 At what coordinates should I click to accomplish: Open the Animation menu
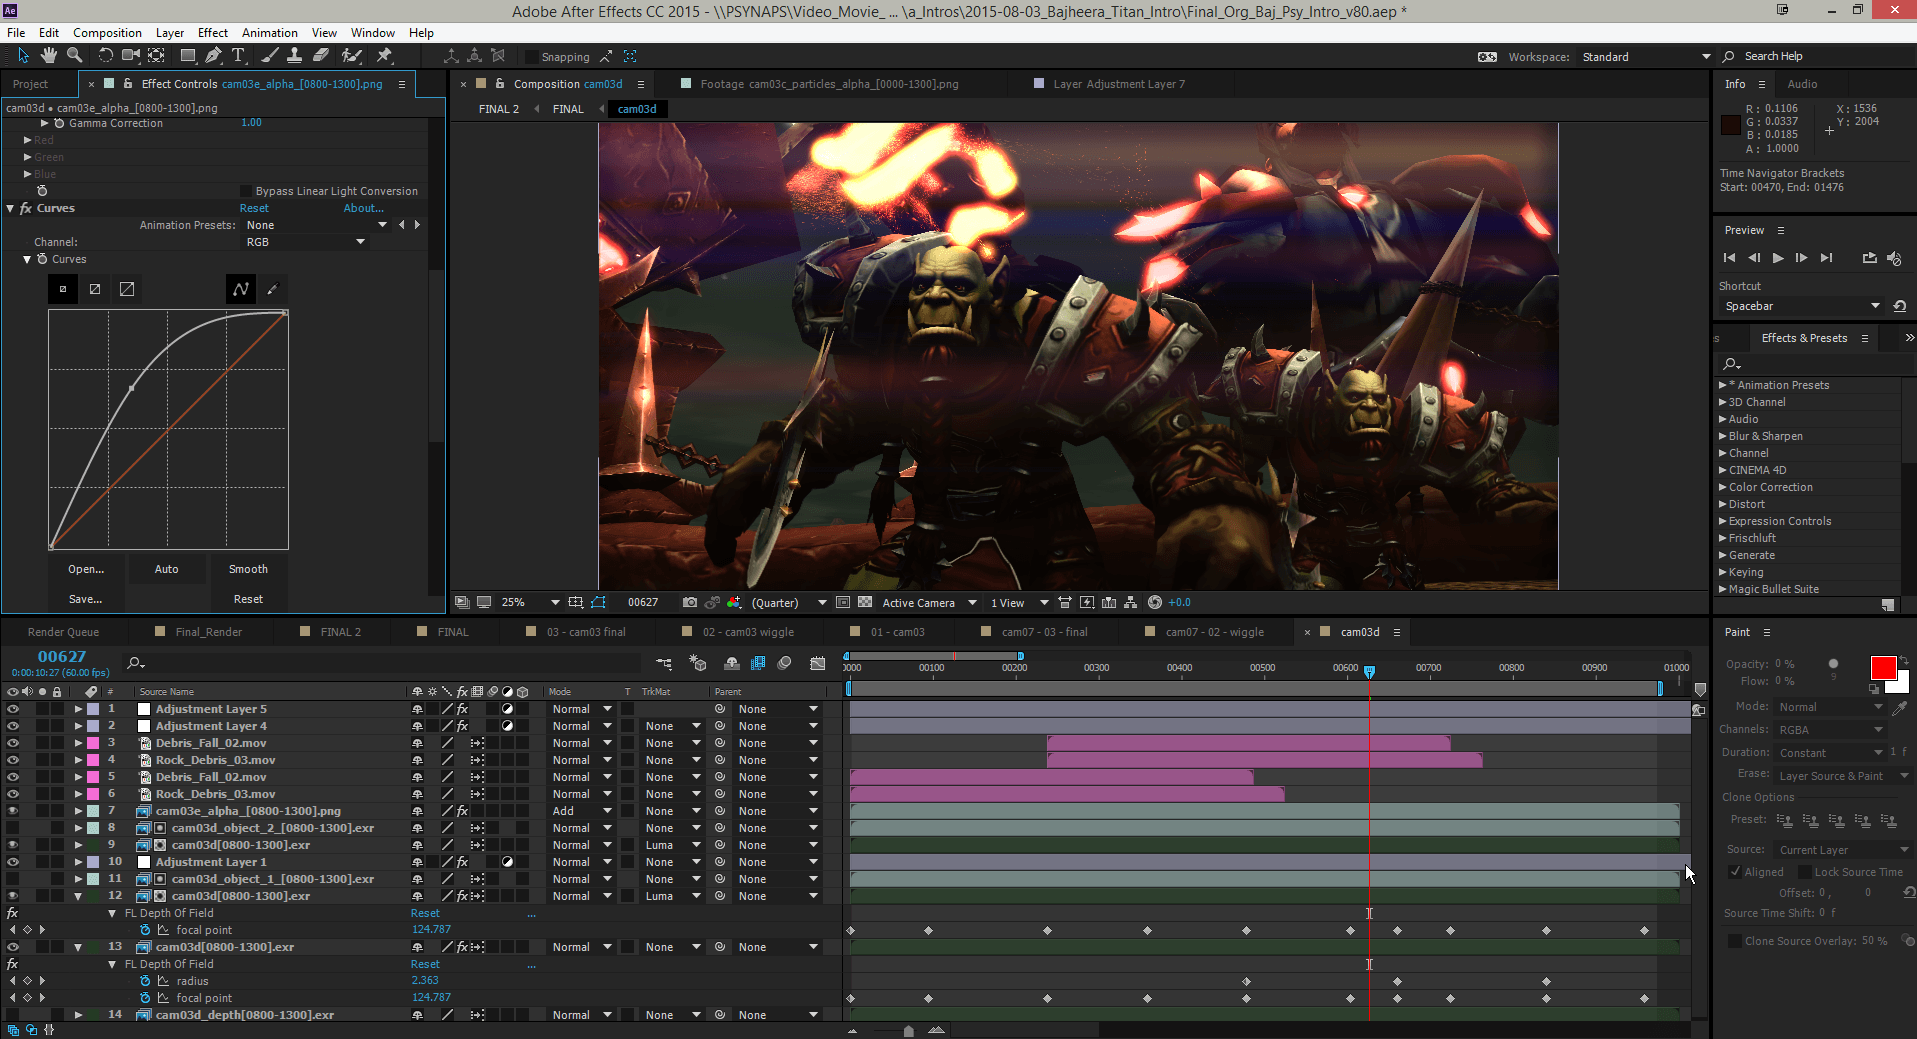click(x=269, y=33)
